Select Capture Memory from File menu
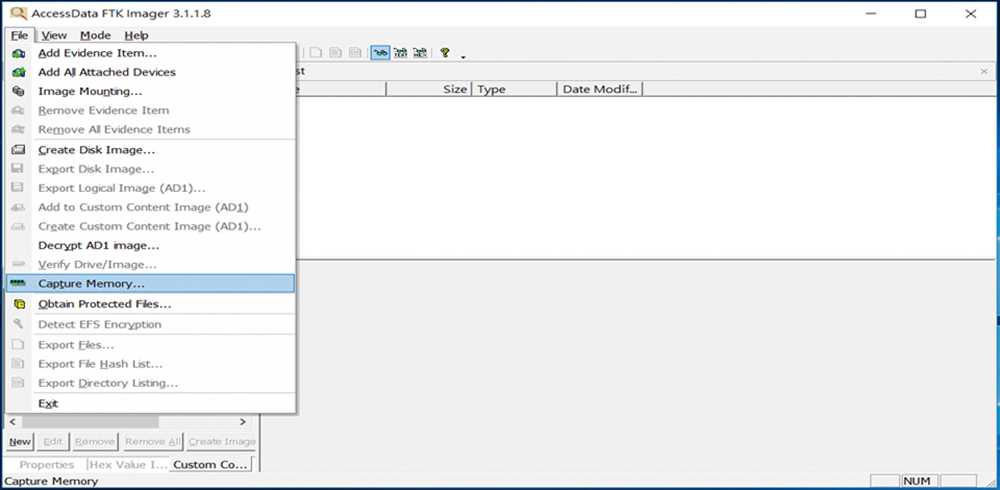Viewport: 1000px width, 490px height. [x=151, y=283]
